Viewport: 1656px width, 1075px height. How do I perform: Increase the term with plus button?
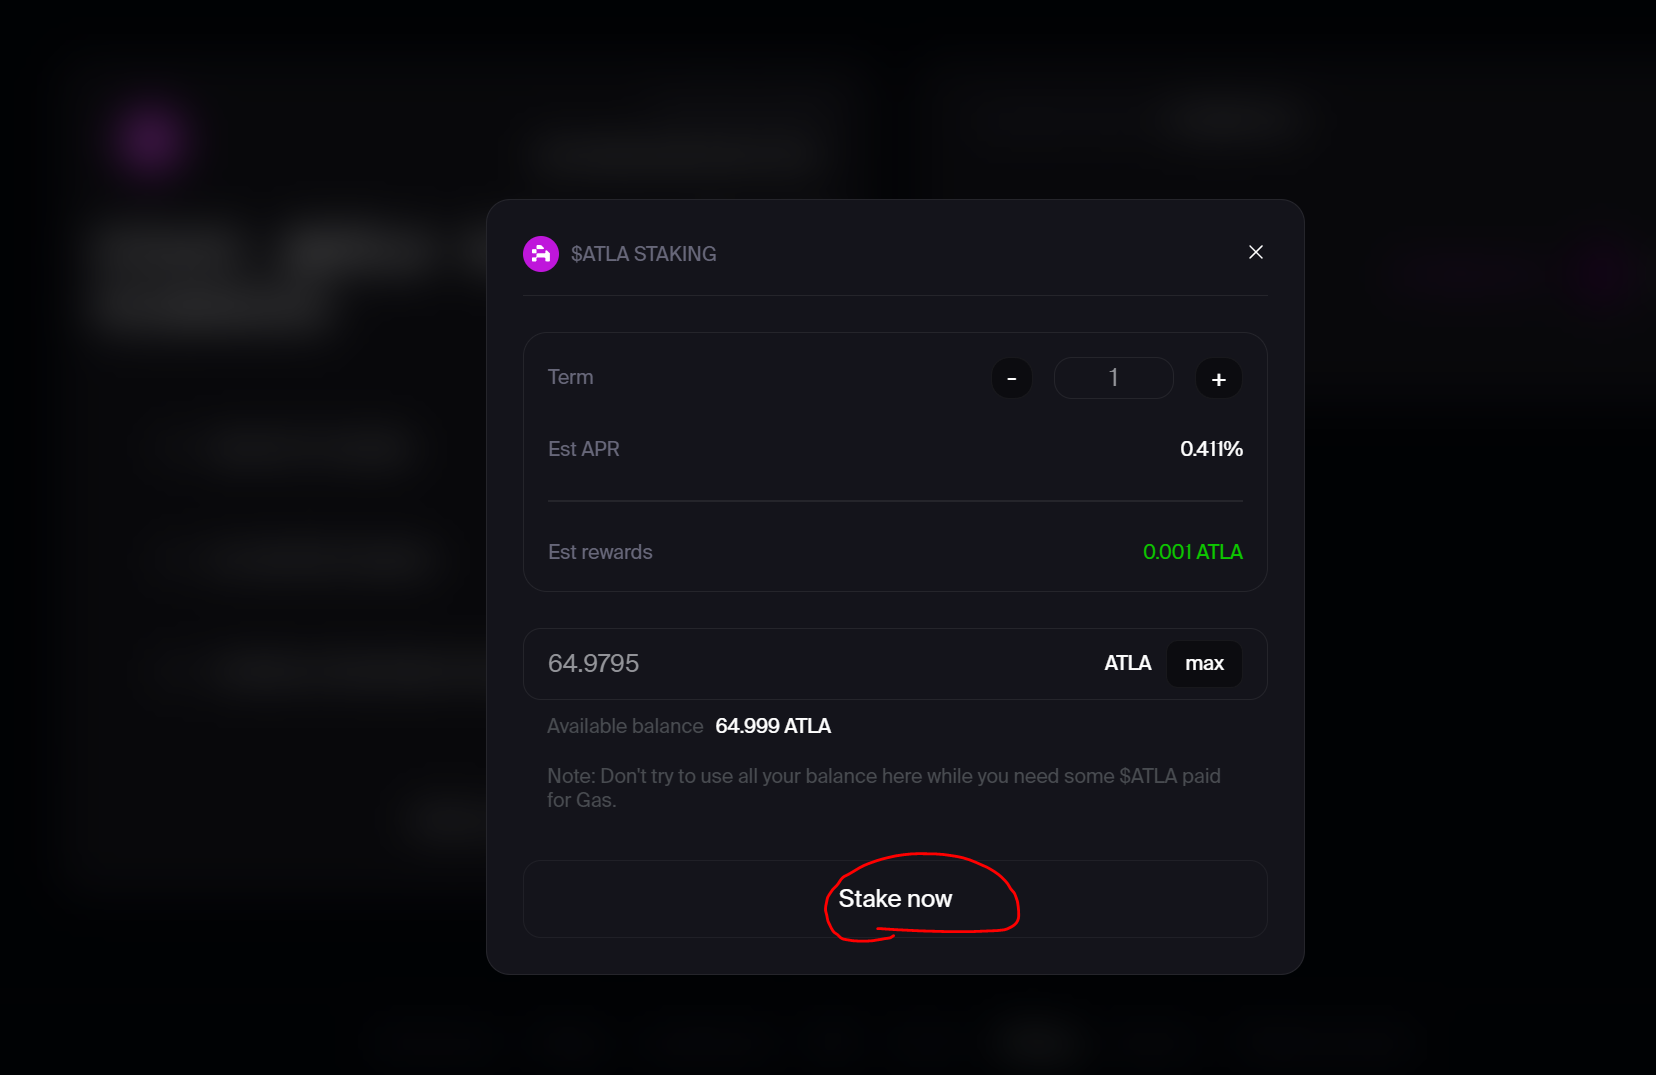(1219, 378)
